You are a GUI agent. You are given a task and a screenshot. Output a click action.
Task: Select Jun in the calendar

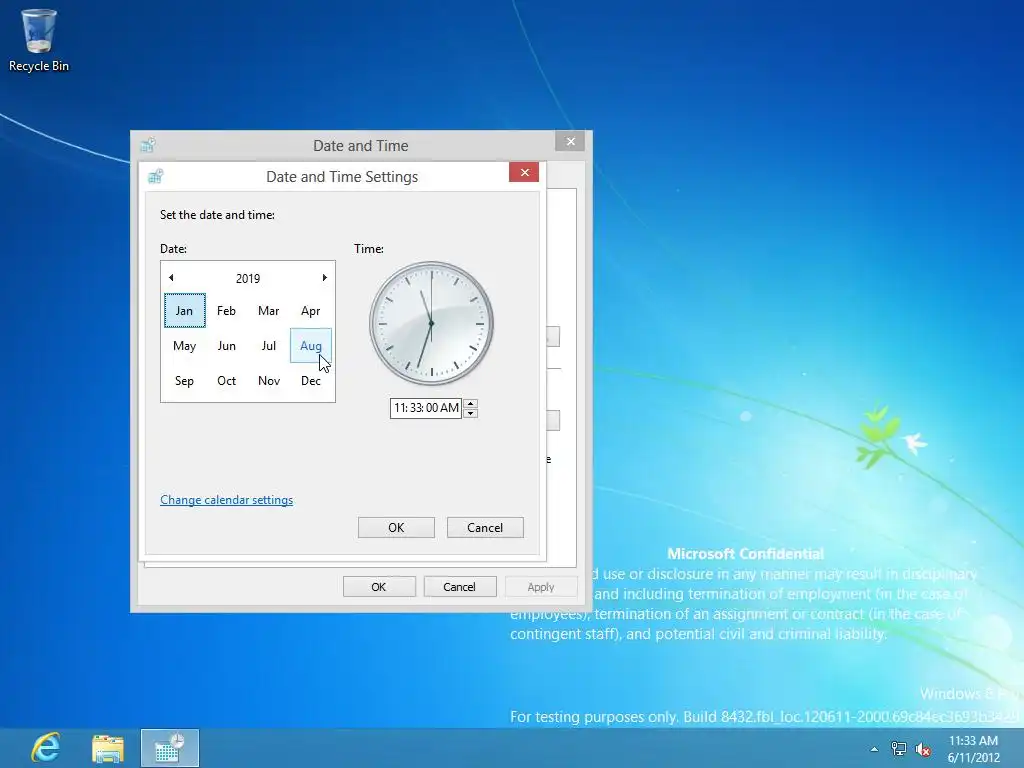pyautogui.click(x=226, y=345)
